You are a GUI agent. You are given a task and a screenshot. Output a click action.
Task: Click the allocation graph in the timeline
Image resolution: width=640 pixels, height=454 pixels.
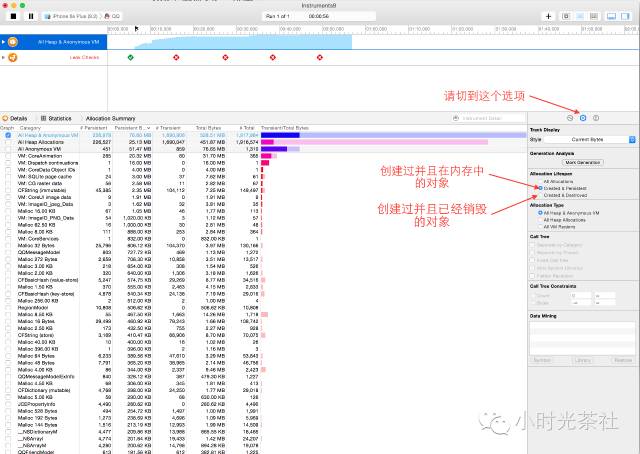point(243,42)
